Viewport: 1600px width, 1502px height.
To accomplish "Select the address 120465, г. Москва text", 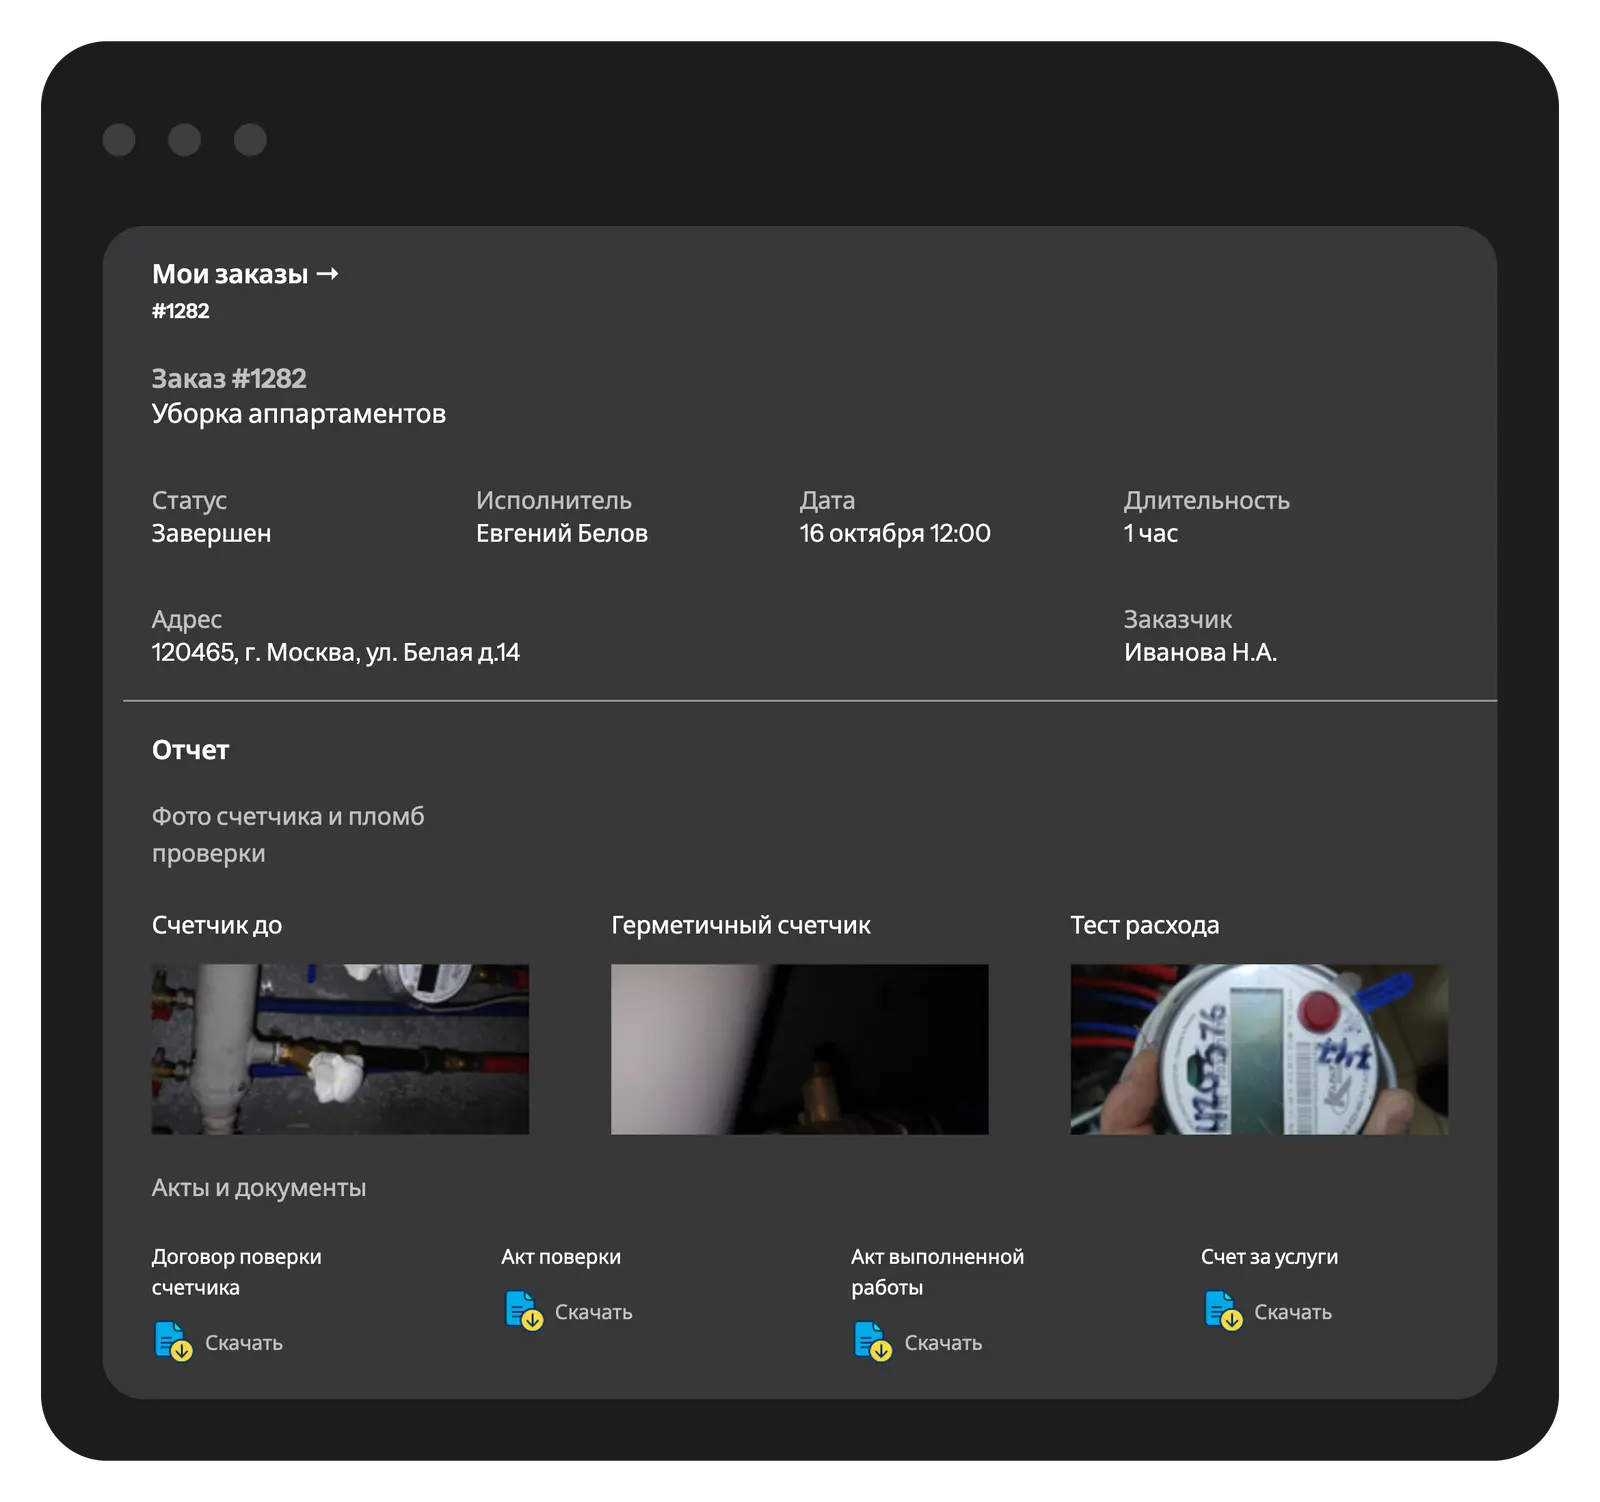I will (x=335, y=652).
